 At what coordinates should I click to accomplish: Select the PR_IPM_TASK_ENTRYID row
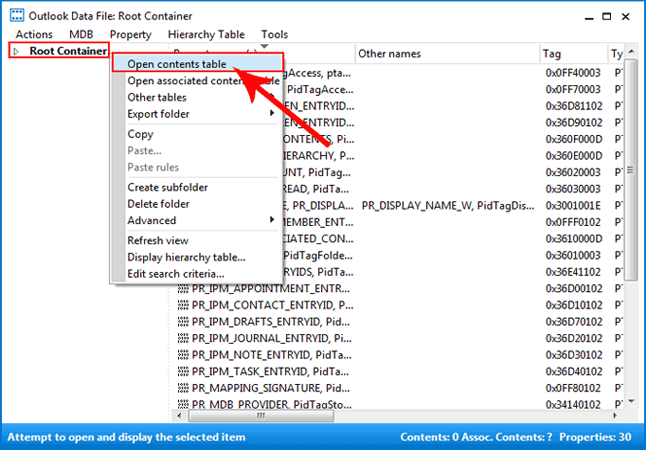click(398, 372)
